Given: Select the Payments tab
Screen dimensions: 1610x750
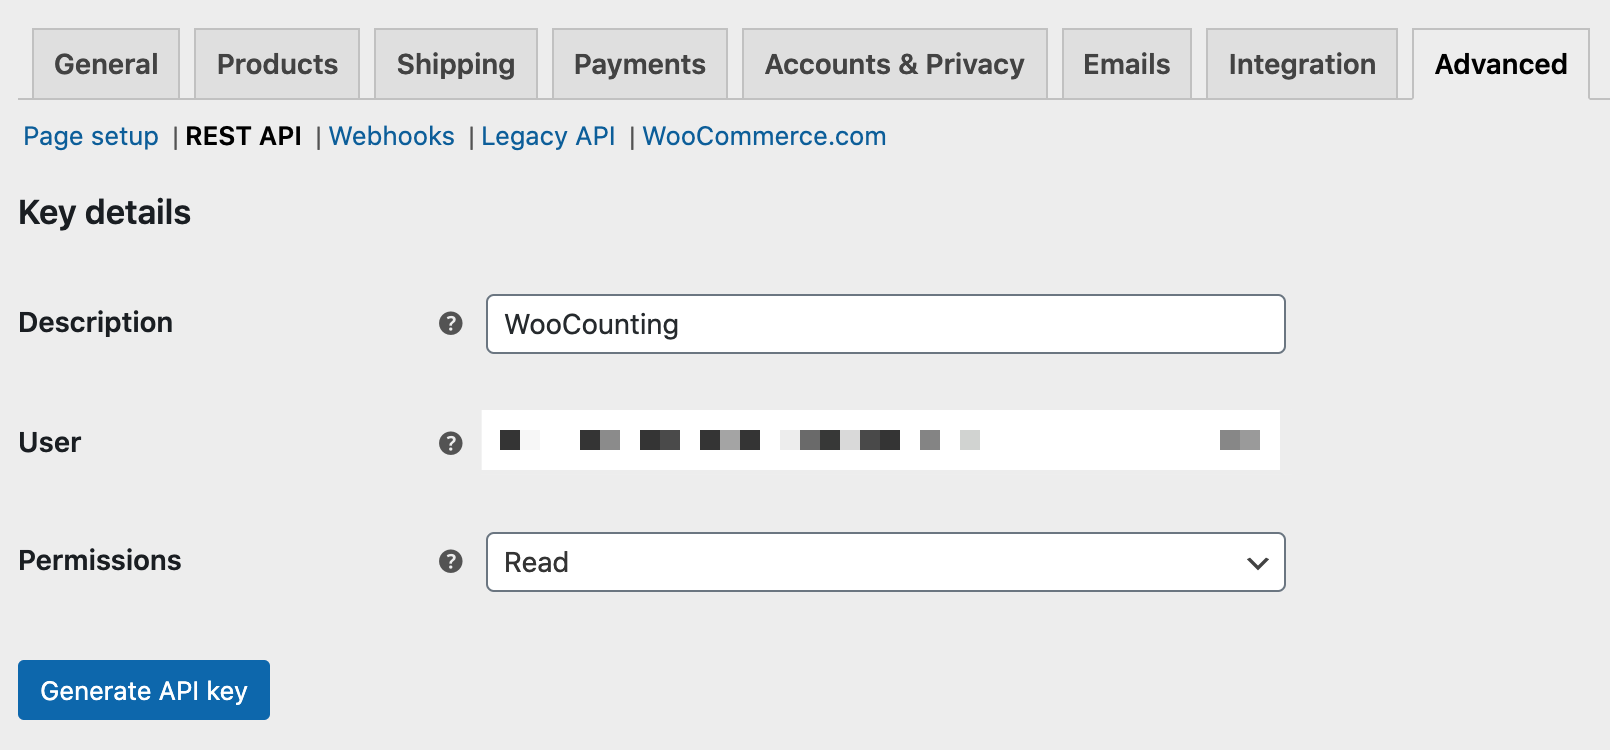Looking at the screenshot, I should click(x=640, y=64).
